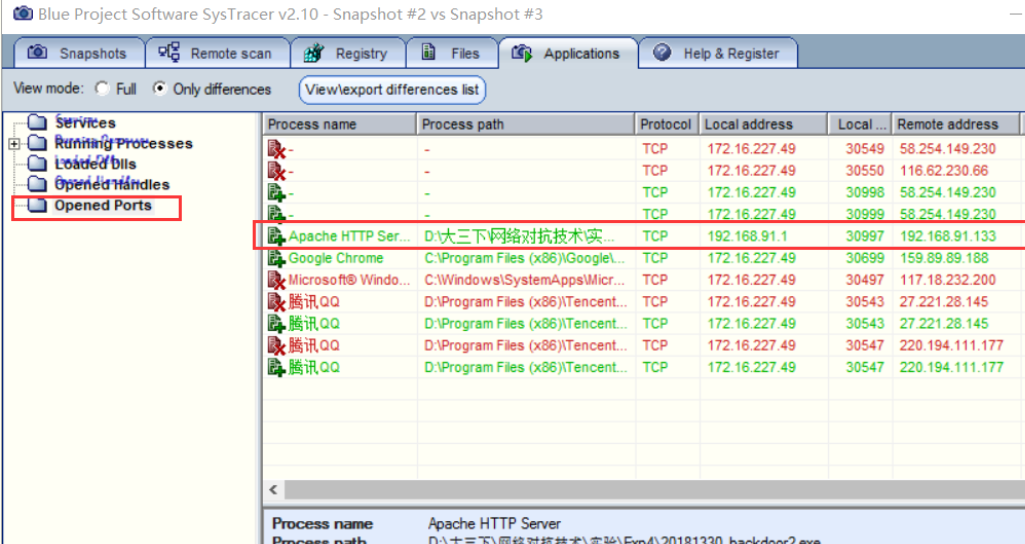This screenshot has height=544, width=1025.
Task: Select the Applications tab
Action: tap(568, 53)
